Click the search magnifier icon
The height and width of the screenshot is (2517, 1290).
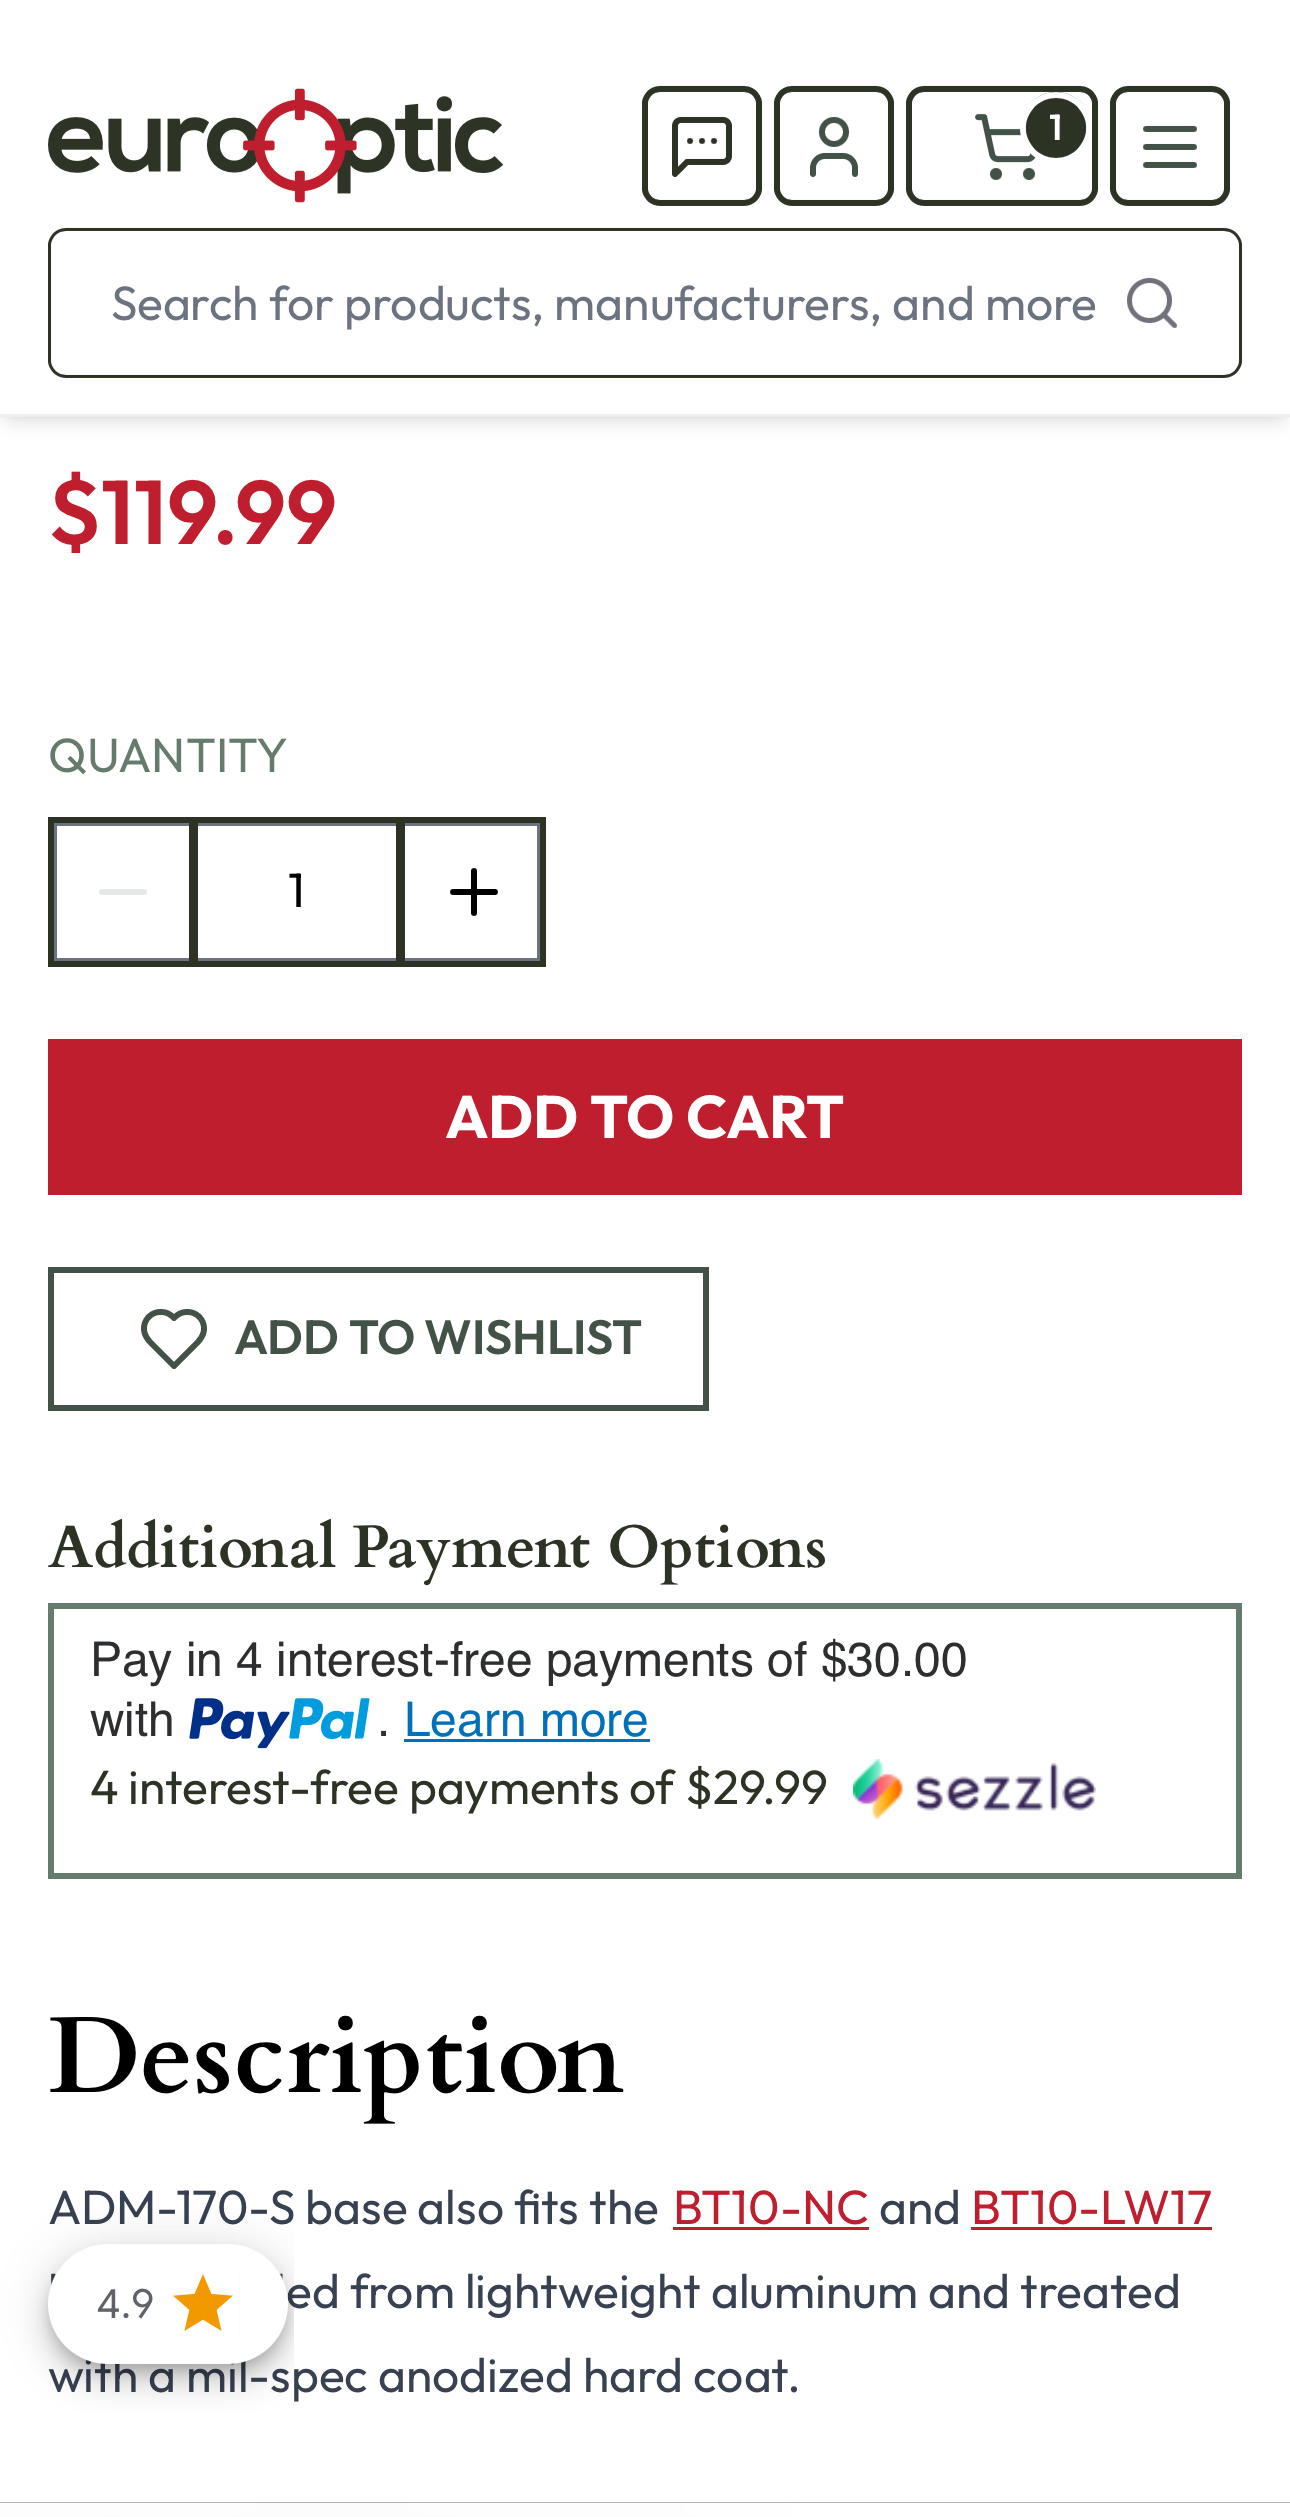click(1152, 303)
